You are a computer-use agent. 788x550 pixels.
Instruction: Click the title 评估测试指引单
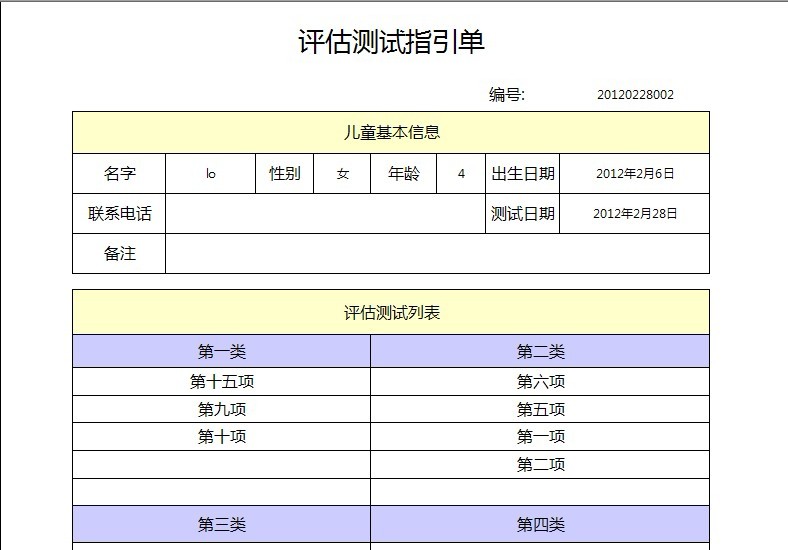coord(391,41)
